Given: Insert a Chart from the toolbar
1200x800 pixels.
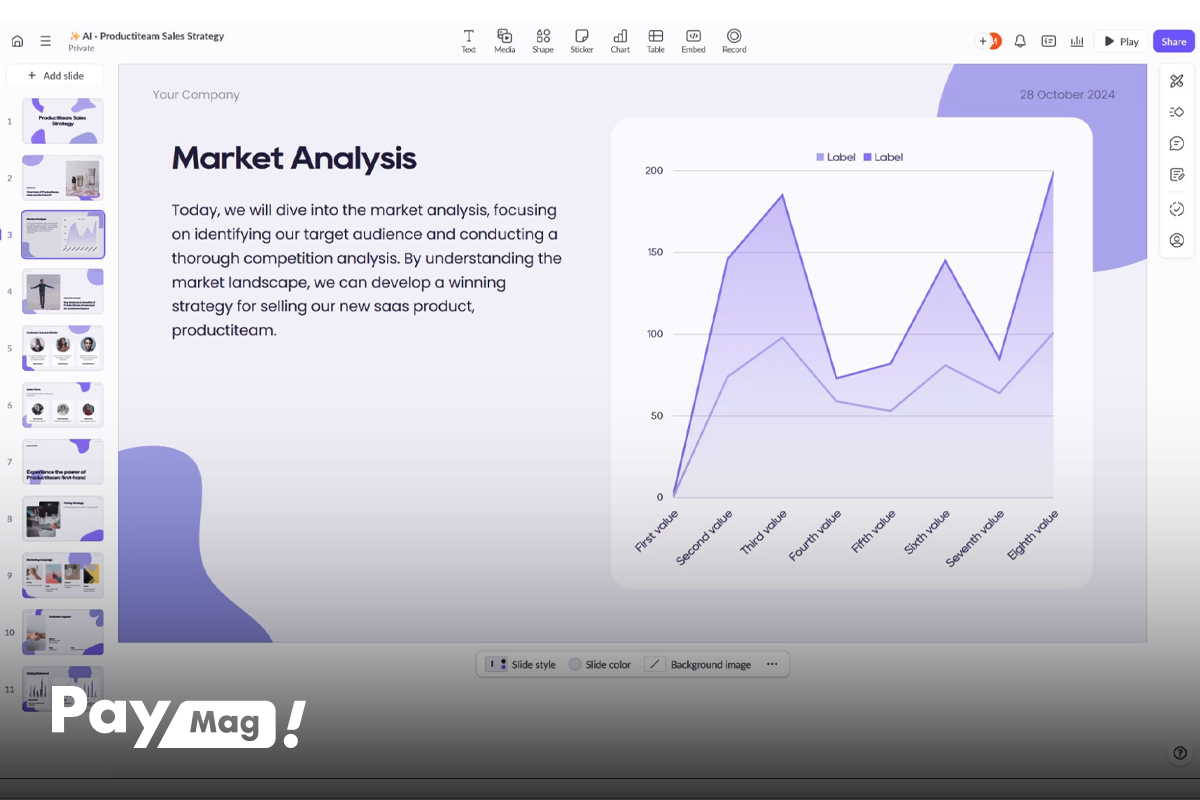Looking at the screenshot, I should tap(620, 41).
